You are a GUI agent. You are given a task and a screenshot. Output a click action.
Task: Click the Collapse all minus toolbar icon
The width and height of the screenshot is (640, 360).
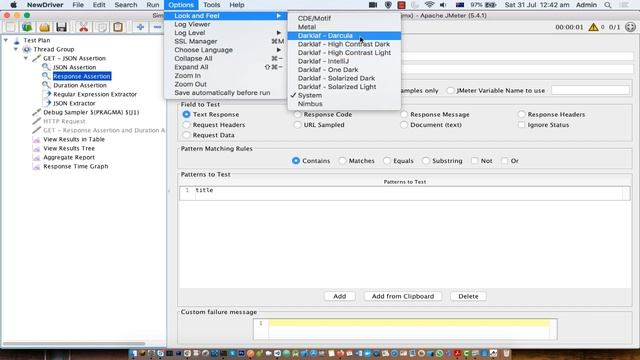pyautogui.click(x=157, y=27)
